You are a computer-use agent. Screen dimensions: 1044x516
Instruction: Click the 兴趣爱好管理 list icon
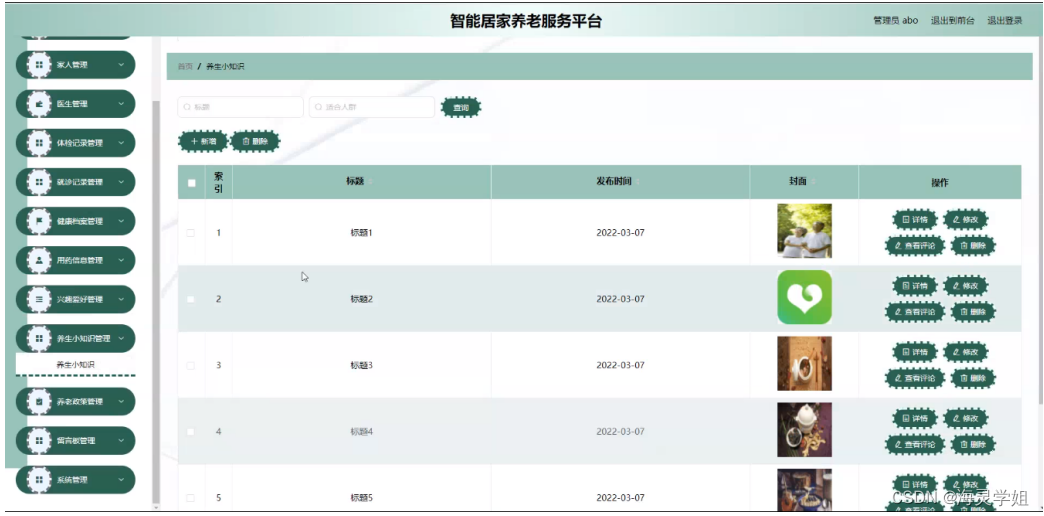click(x=39, y=300)
